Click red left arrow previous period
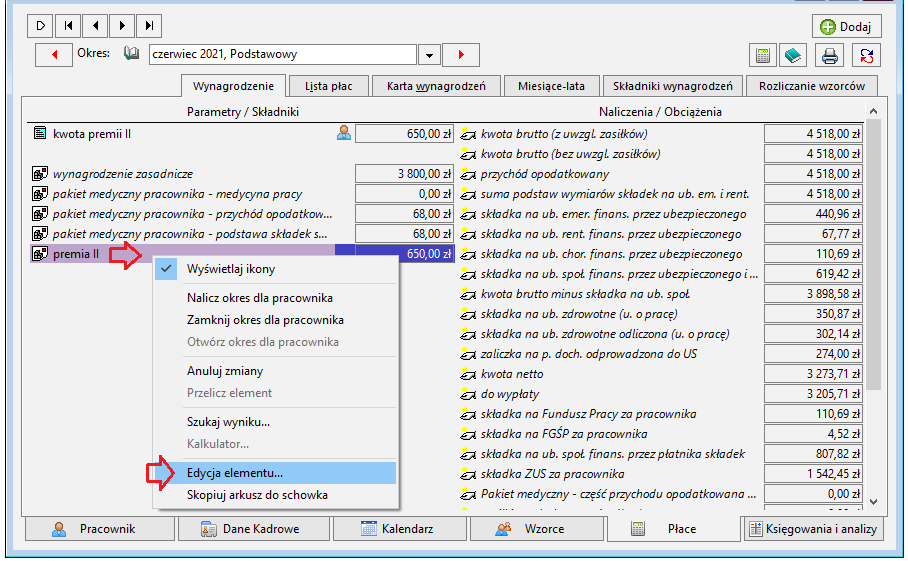Image resolution: width=908 pixels, height=561 pixels. (x=54, y=55)
